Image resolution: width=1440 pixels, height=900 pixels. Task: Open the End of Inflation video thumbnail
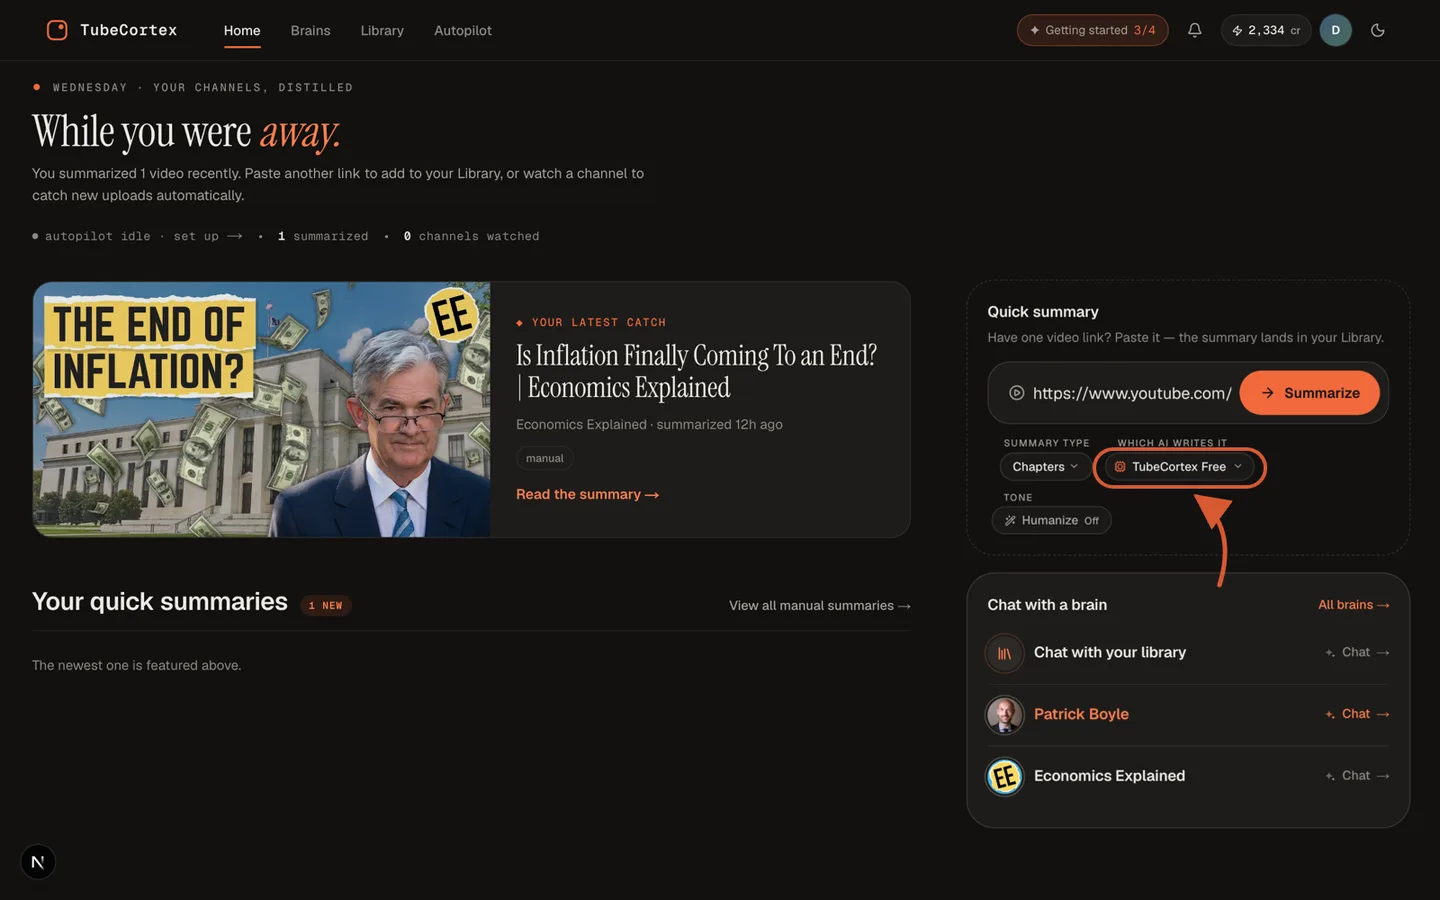click(262, 409)
